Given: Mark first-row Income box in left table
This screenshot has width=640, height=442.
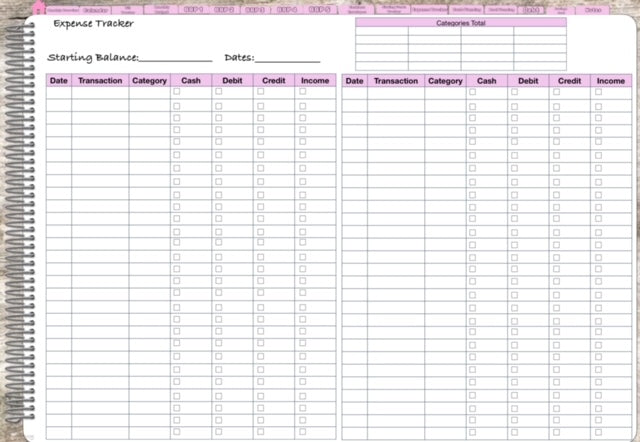Looking at the screenshot, I should [303, 92].
